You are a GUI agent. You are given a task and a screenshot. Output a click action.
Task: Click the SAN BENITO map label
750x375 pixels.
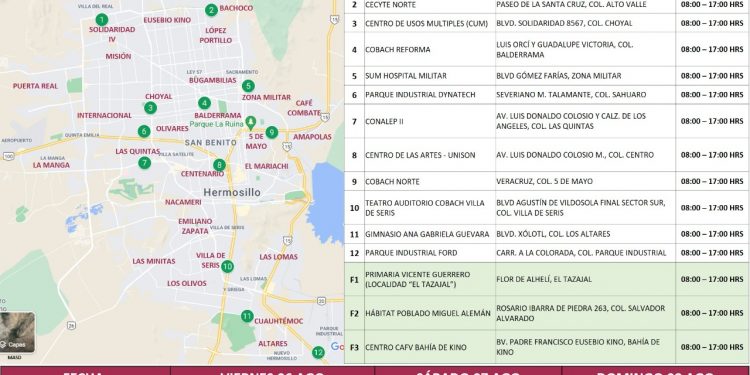pos(210,143)
